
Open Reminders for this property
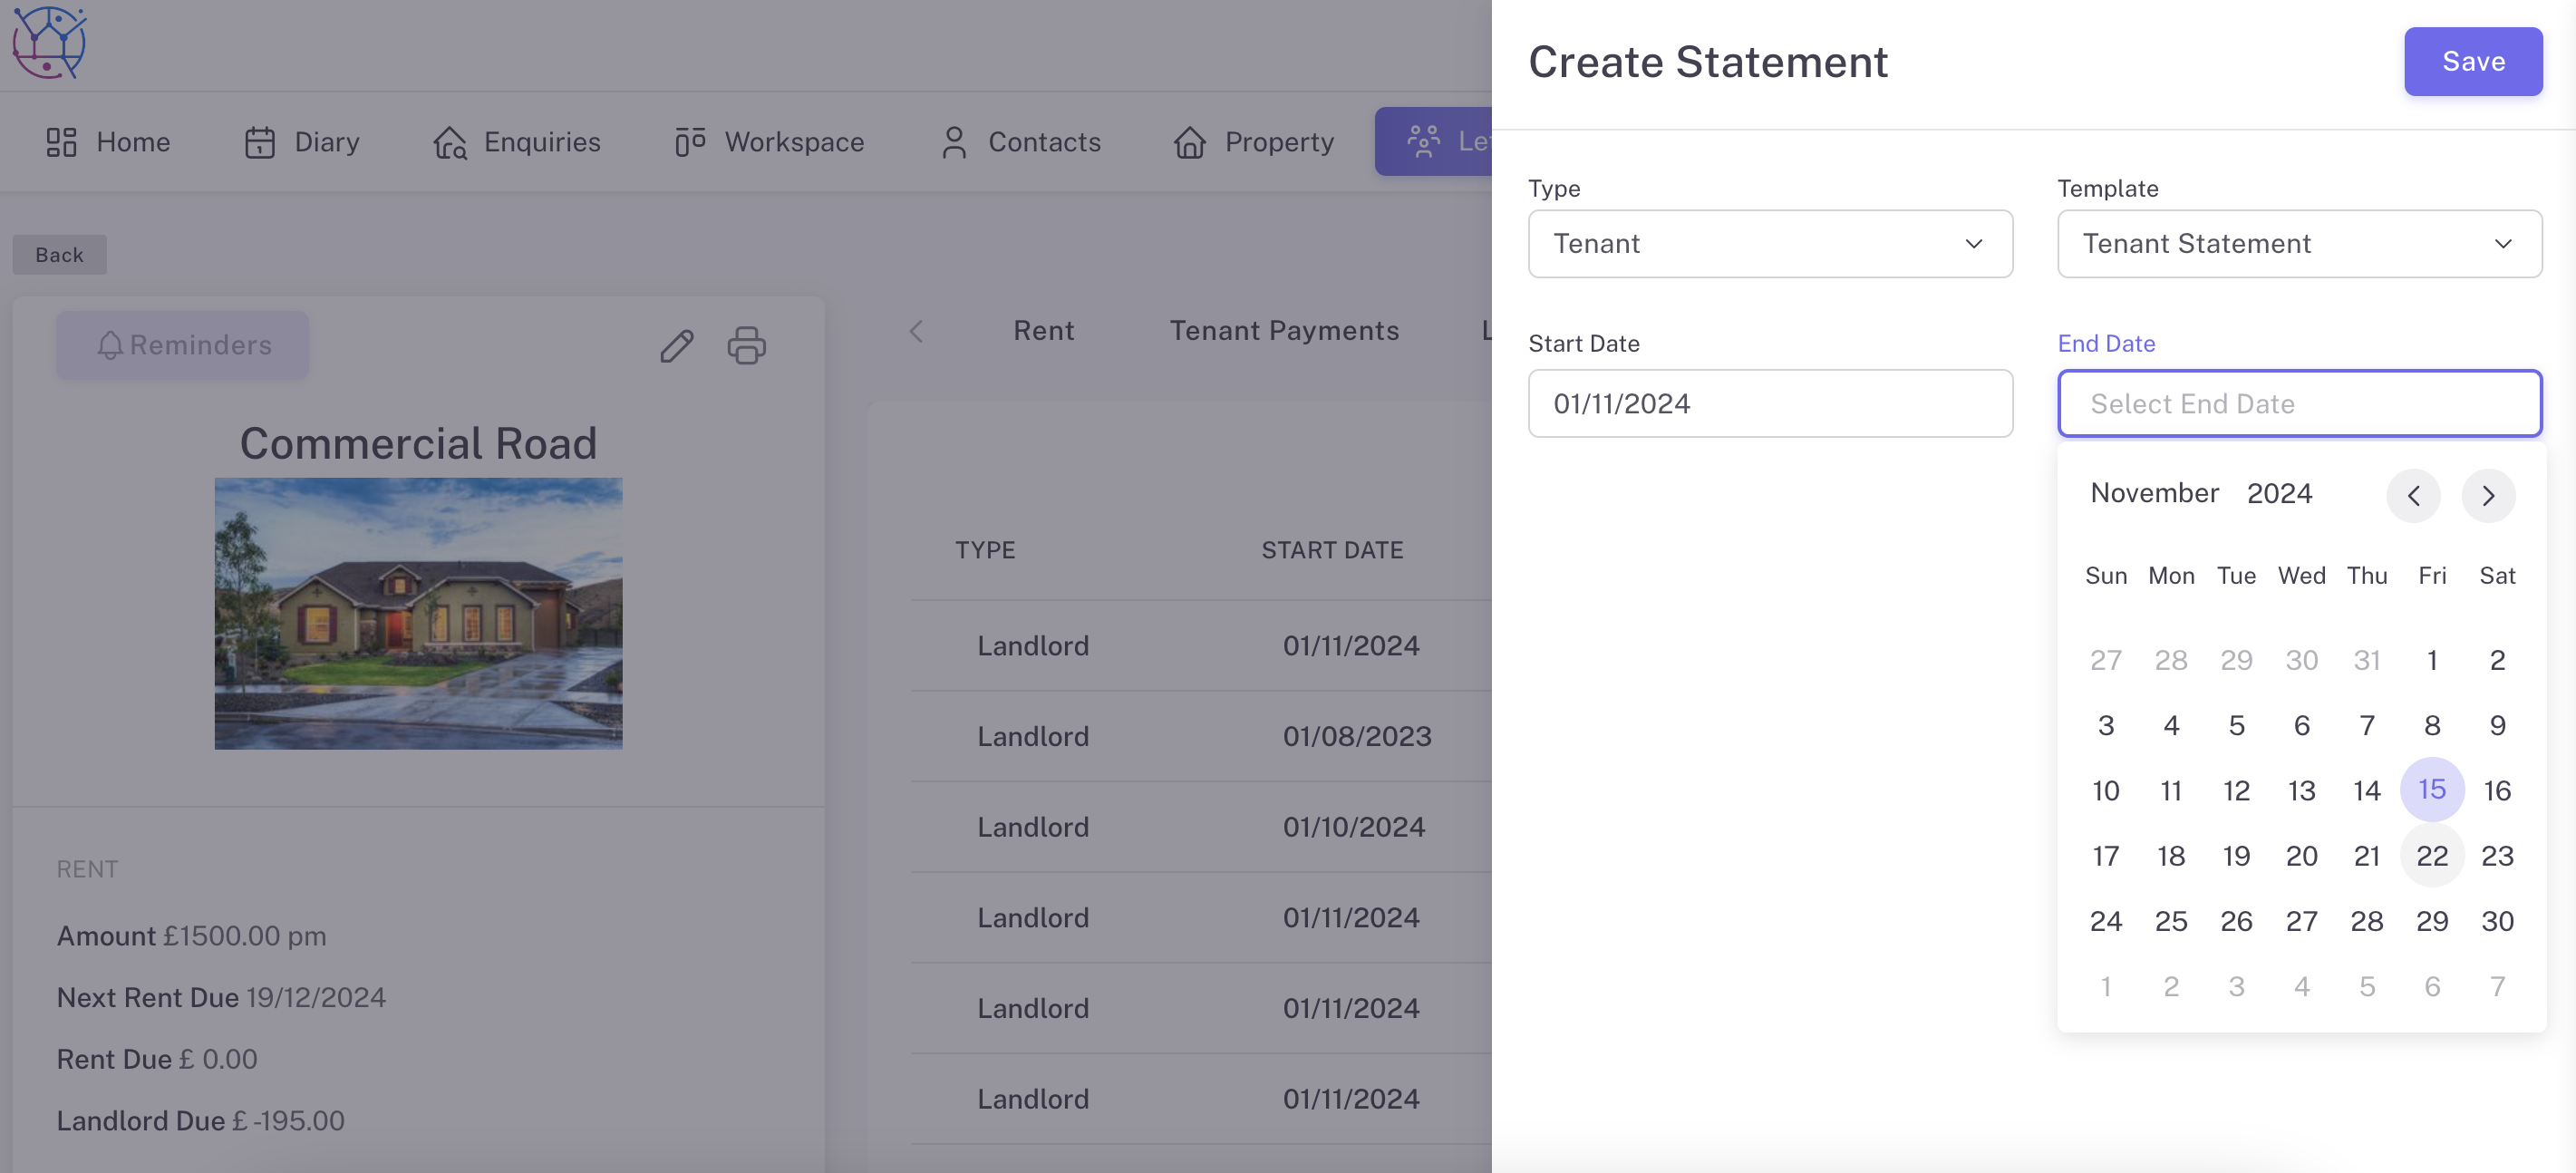[183, 345]
